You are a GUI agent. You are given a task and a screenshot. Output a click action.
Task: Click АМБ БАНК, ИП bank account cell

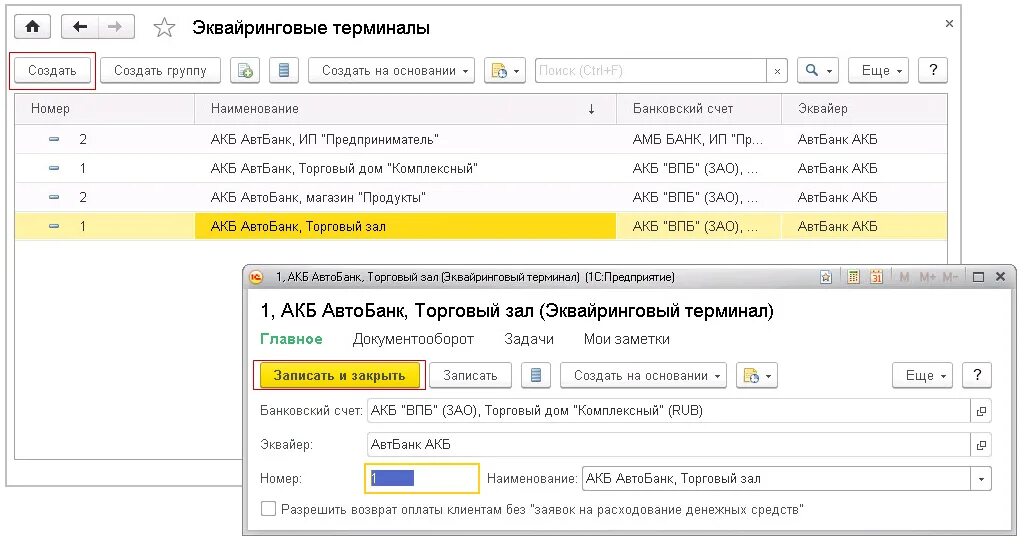(698, 140)
